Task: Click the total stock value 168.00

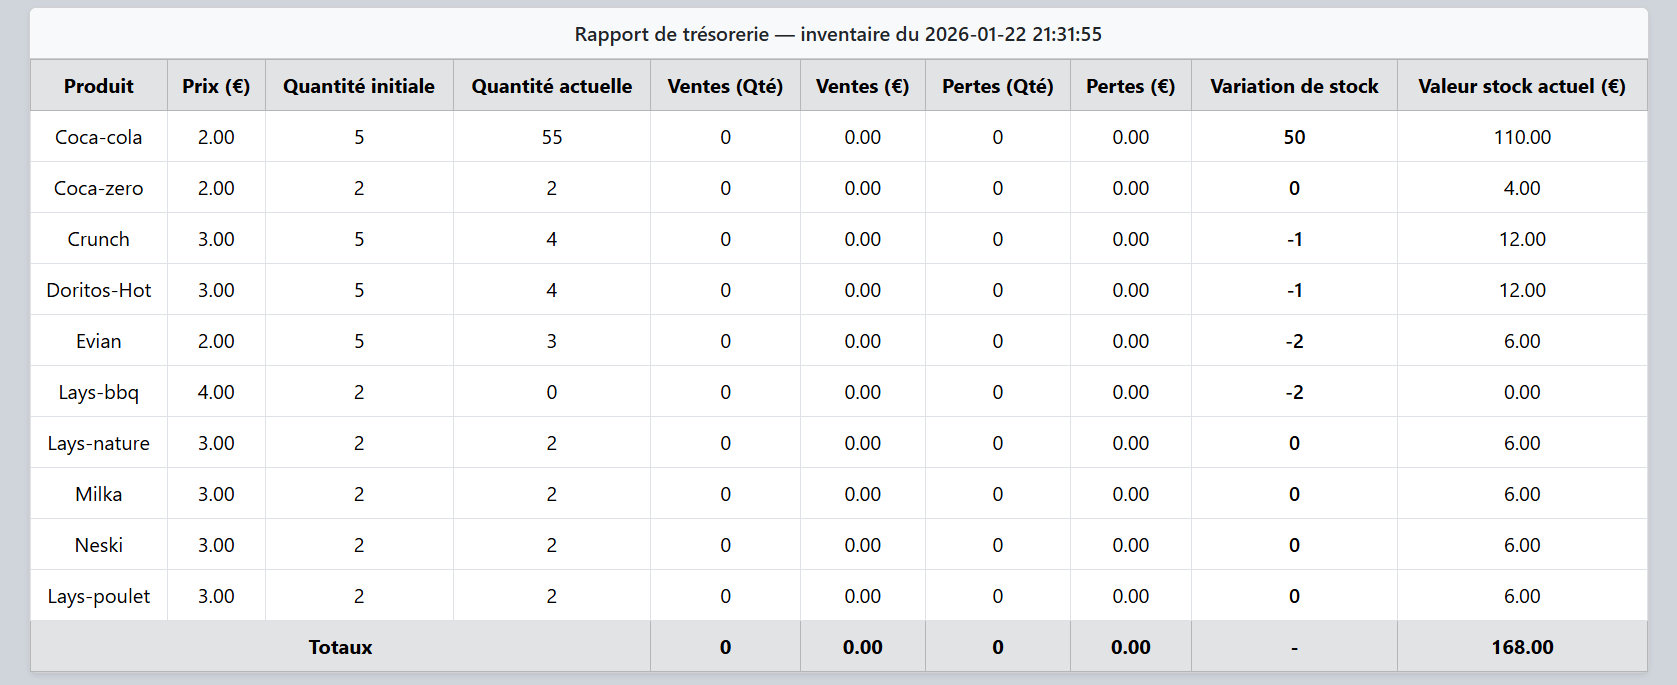Action: click(1521, 647)
